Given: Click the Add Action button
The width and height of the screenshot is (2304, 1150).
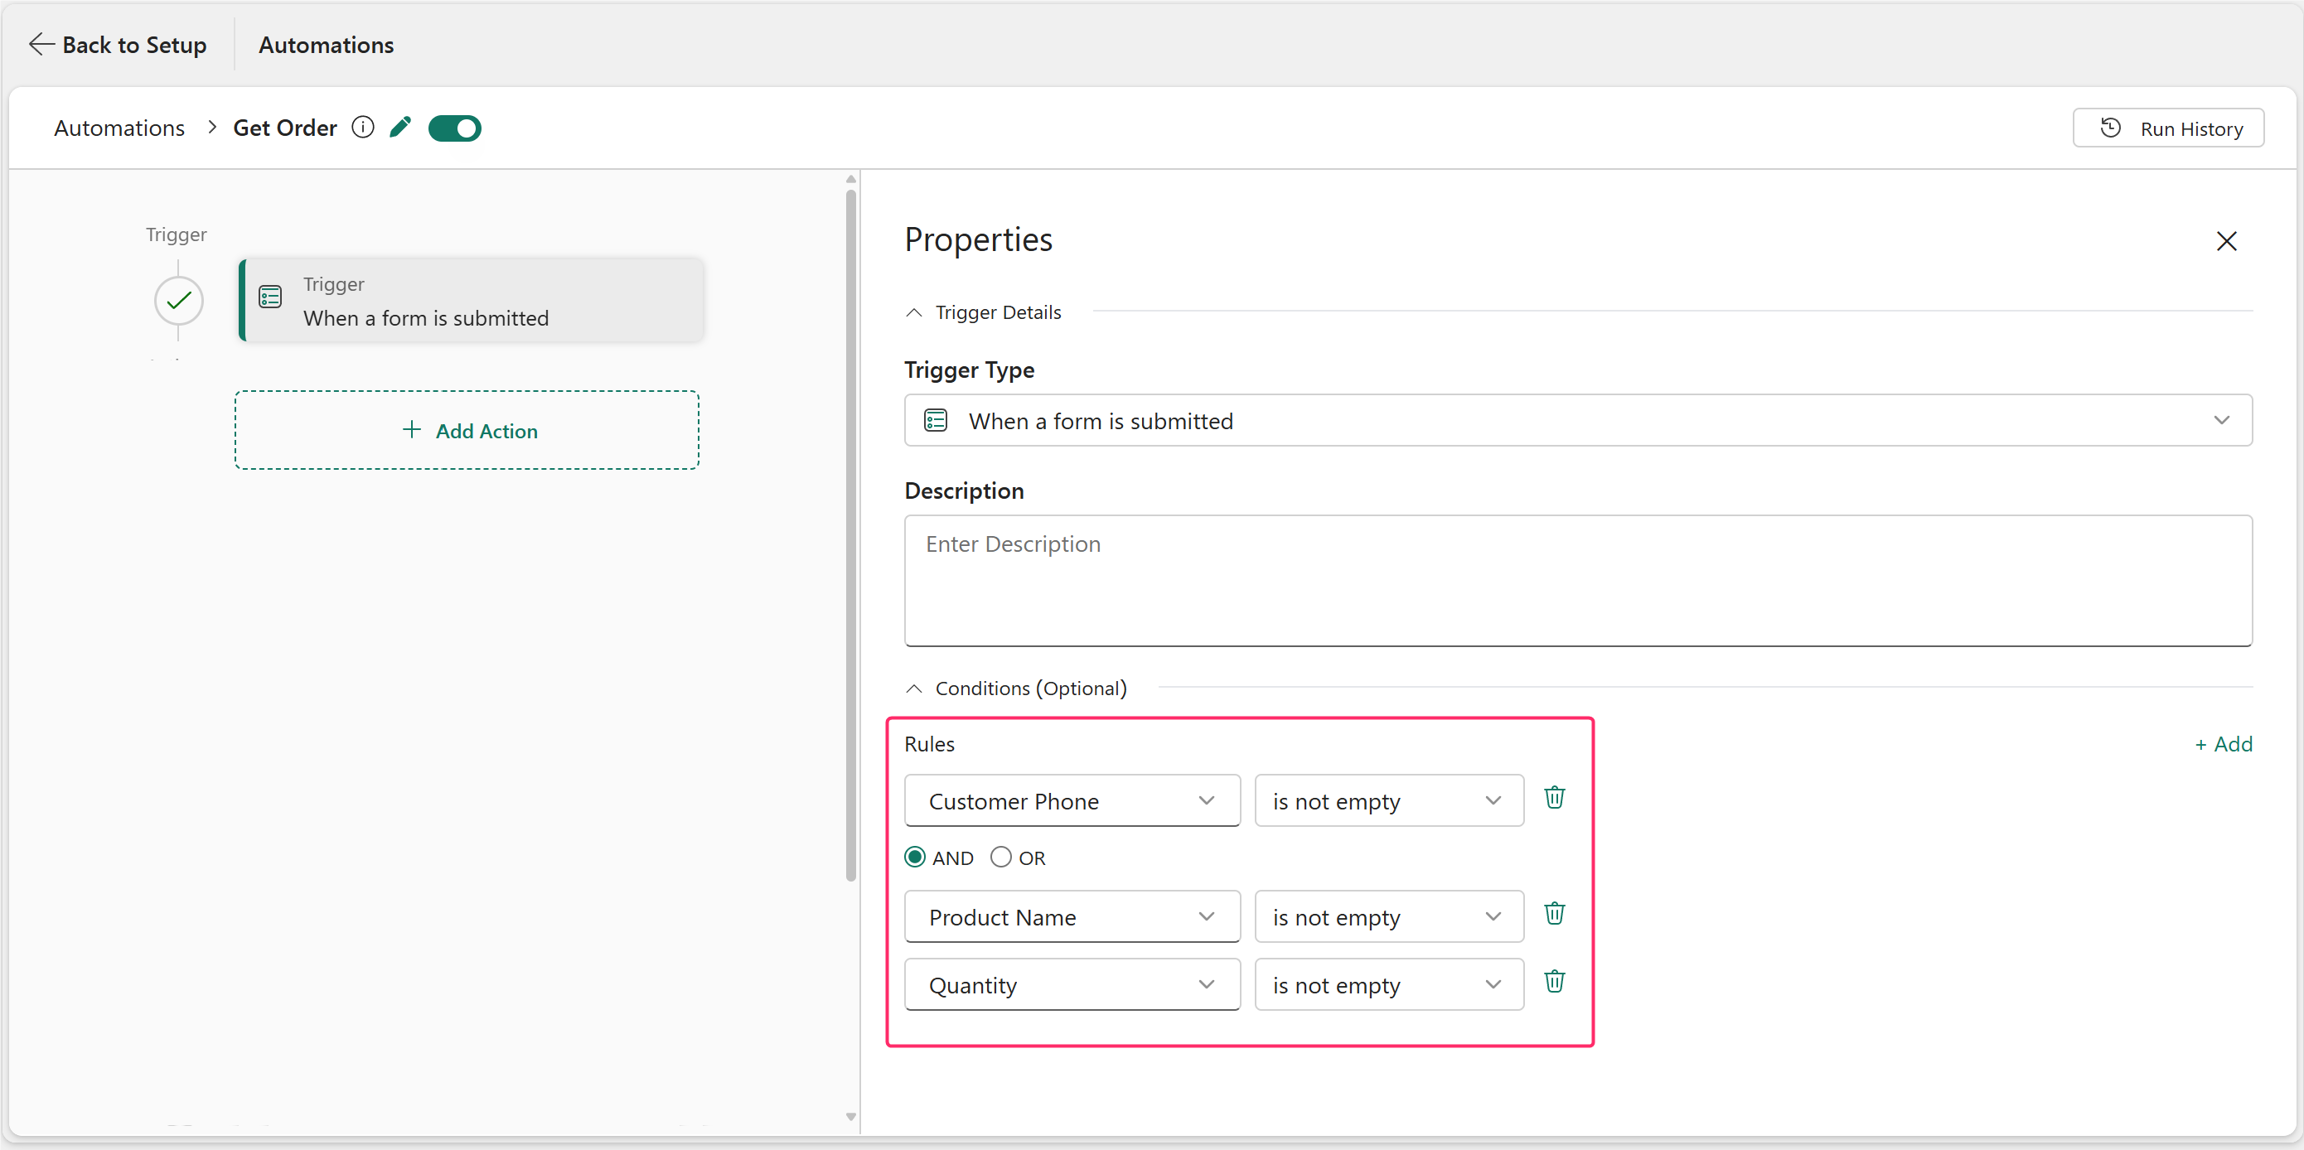Looking at the screenshot, I should [467, 430].
